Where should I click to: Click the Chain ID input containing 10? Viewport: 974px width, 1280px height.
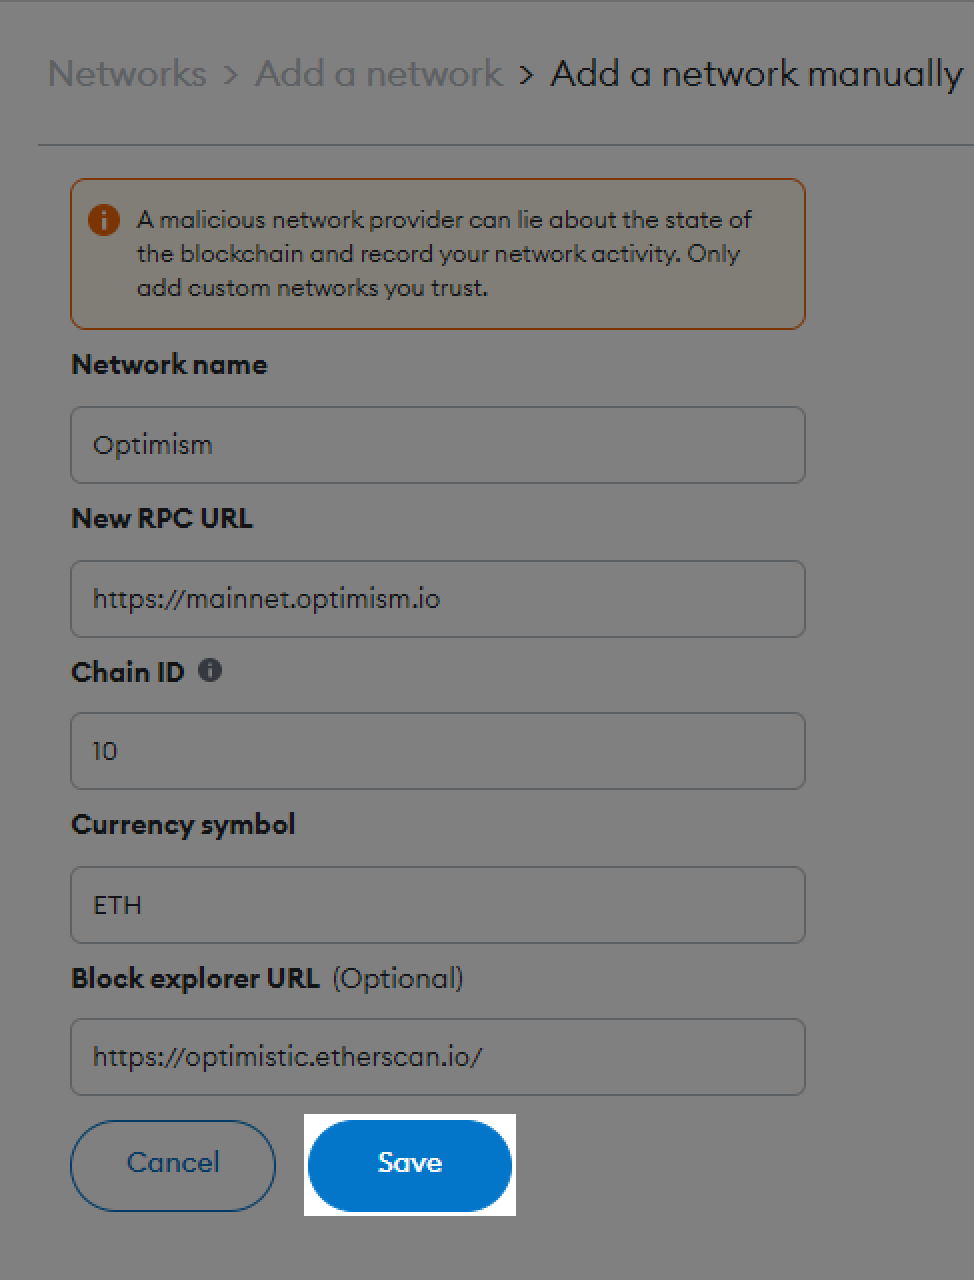(x=437, y=751)
